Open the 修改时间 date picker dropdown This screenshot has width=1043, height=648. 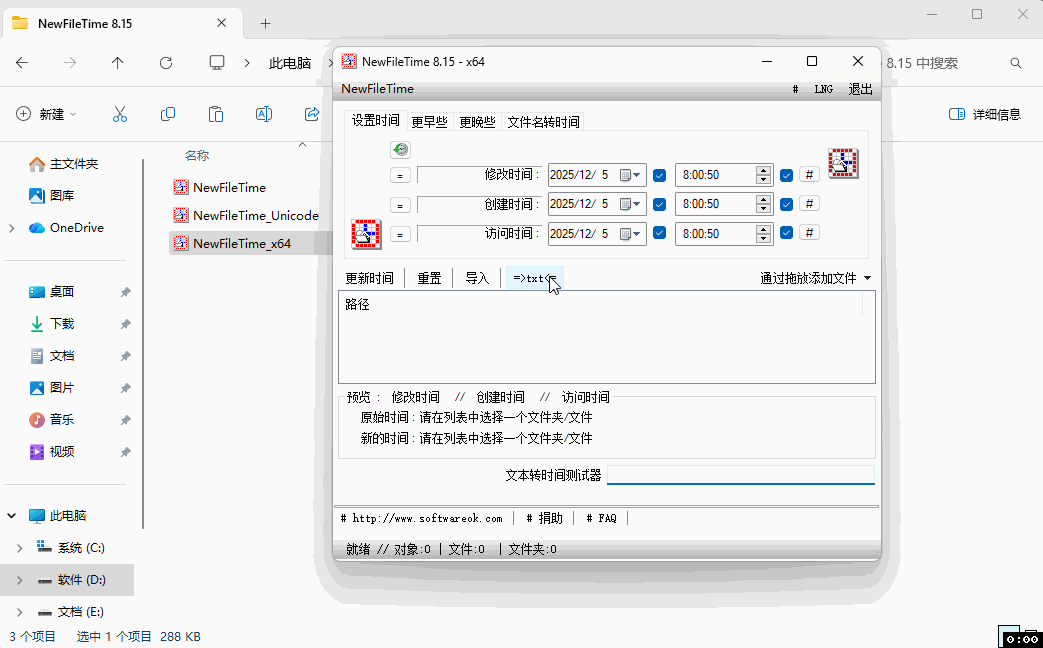636,175
